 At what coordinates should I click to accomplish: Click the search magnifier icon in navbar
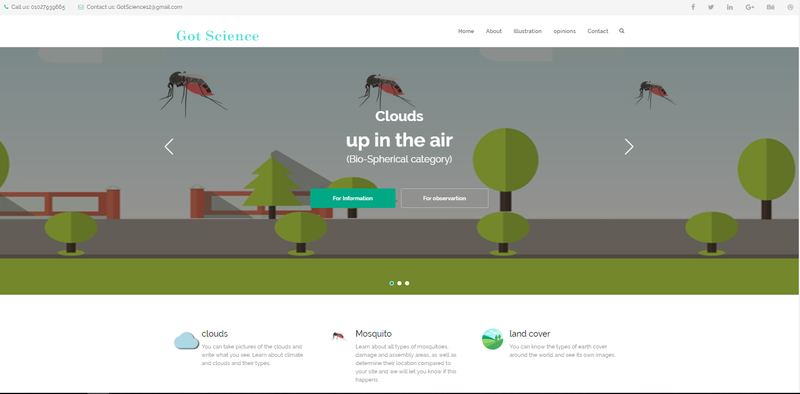coord(621,31)
